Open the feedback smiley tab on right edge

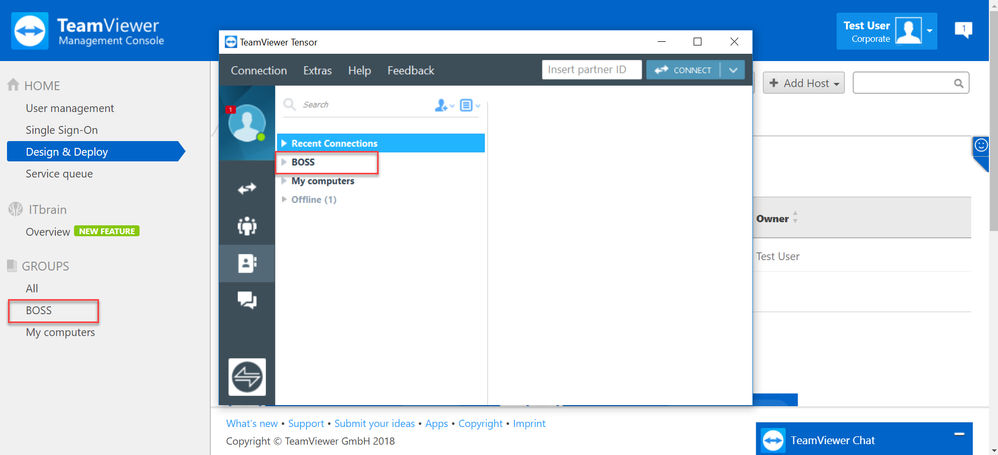tap(981, 146)
